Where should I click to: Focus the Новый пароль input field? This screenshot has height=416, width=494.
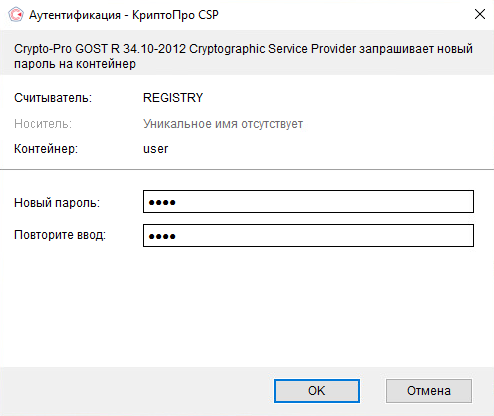308,201
